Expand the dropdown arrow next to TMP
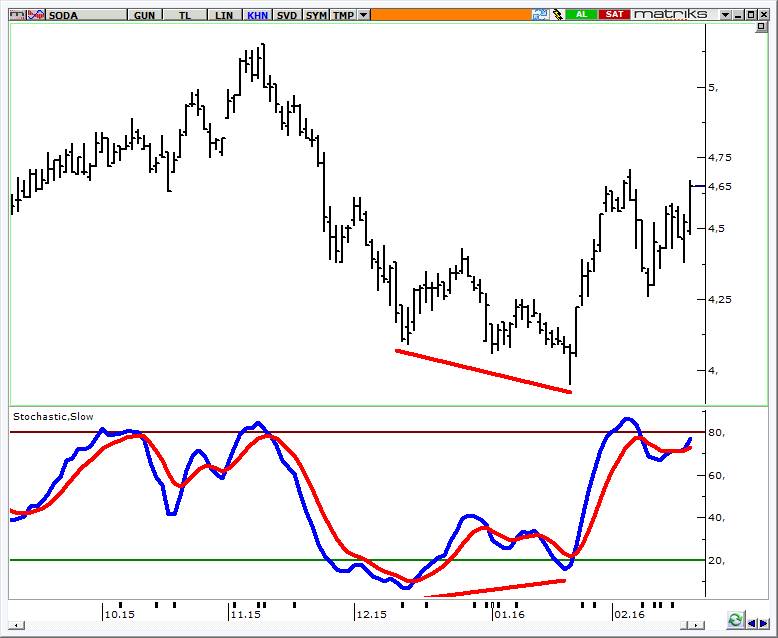The image size is (778, 638). click(364, 15)
